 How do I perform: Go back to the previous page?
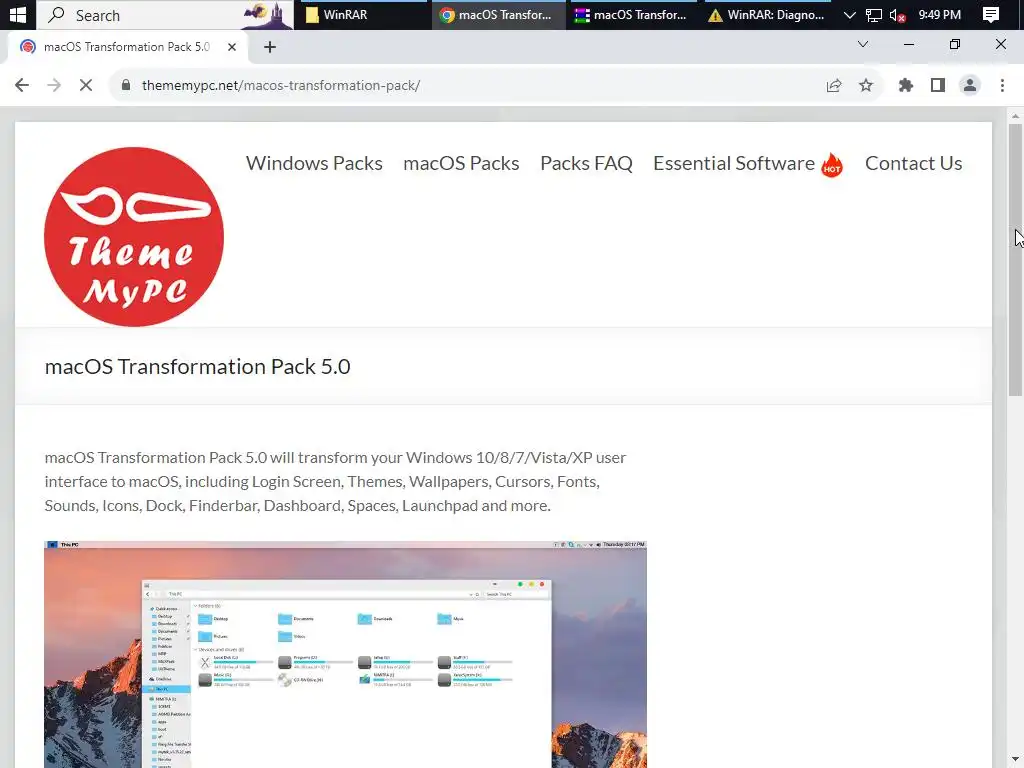[22, 86]
